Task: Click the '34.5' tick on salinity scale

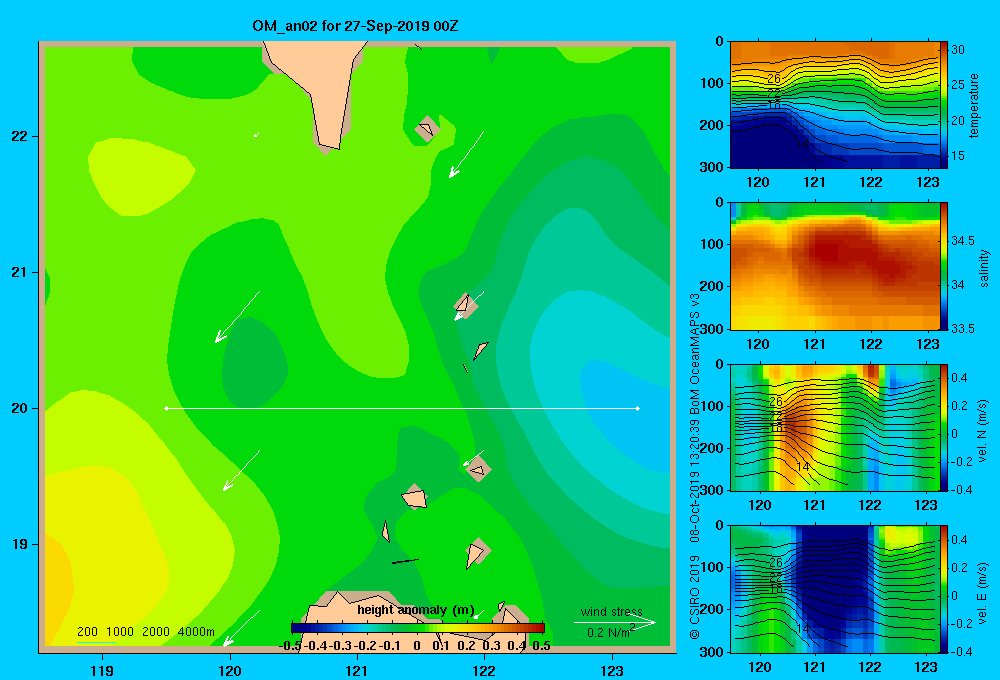Action: pos(962,240)
